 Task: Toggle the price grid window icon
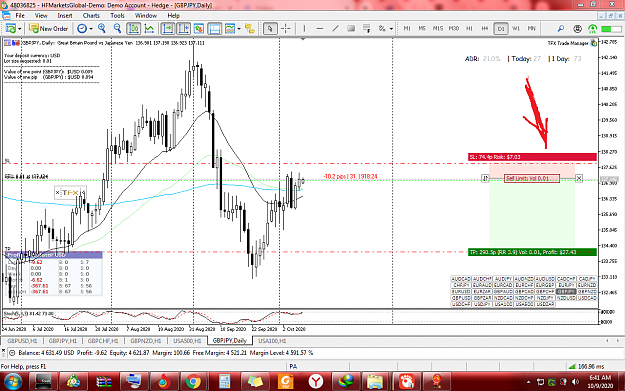point(215,29)
